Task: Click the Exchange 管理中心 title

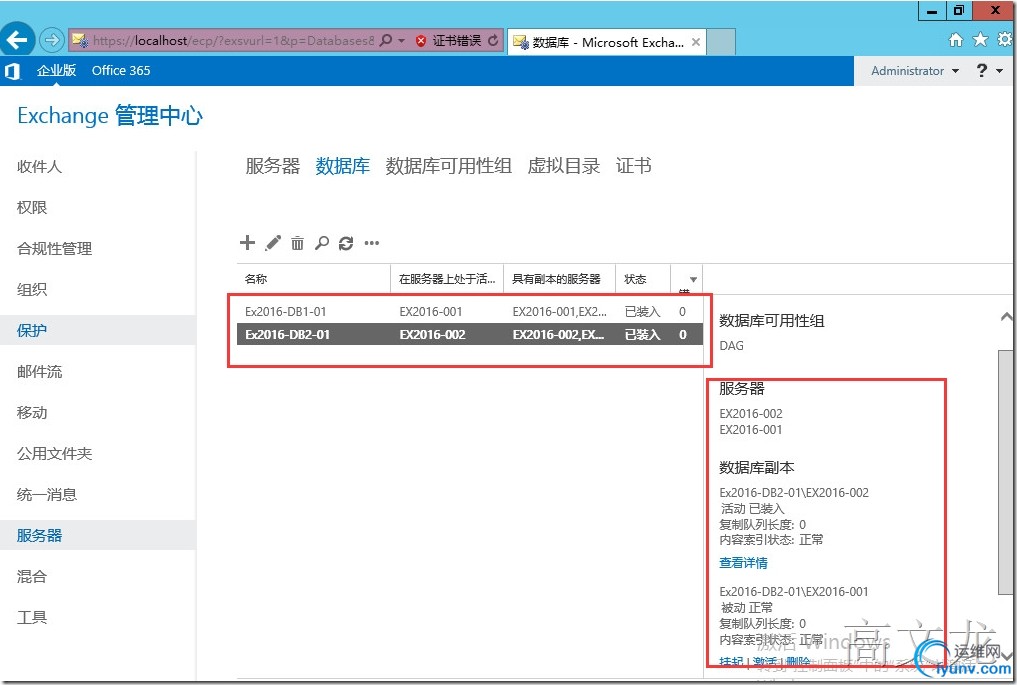Action: [x=110, y=115]
